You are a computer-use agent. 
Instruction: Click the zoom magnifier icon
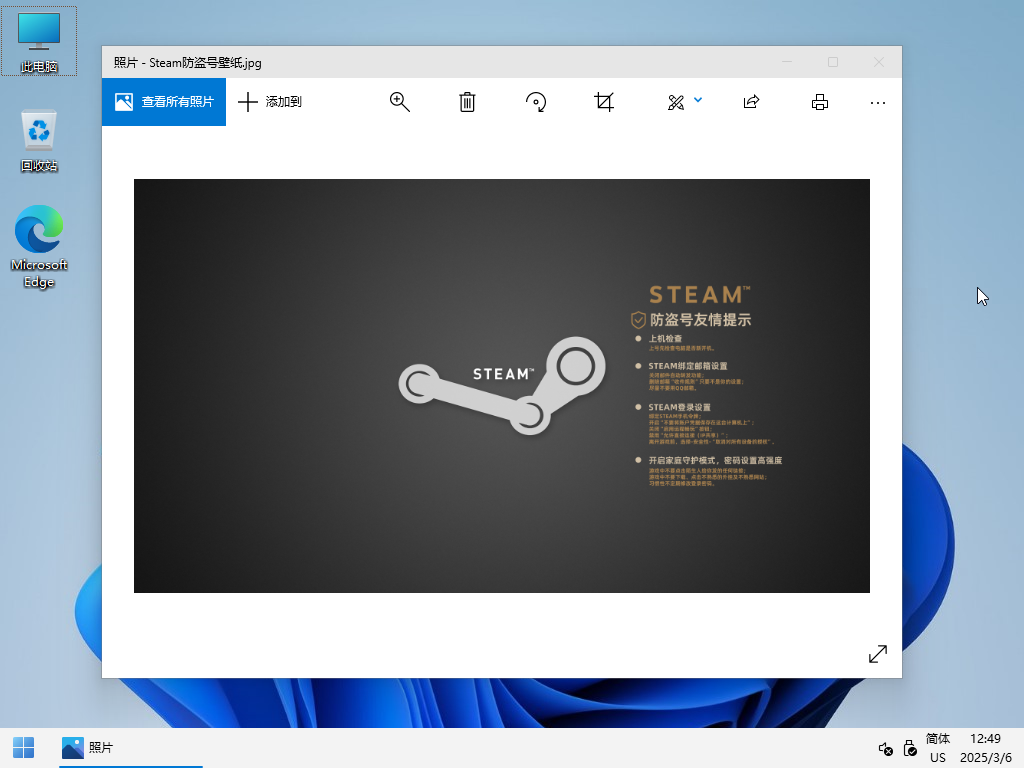(x=400, y=102)
